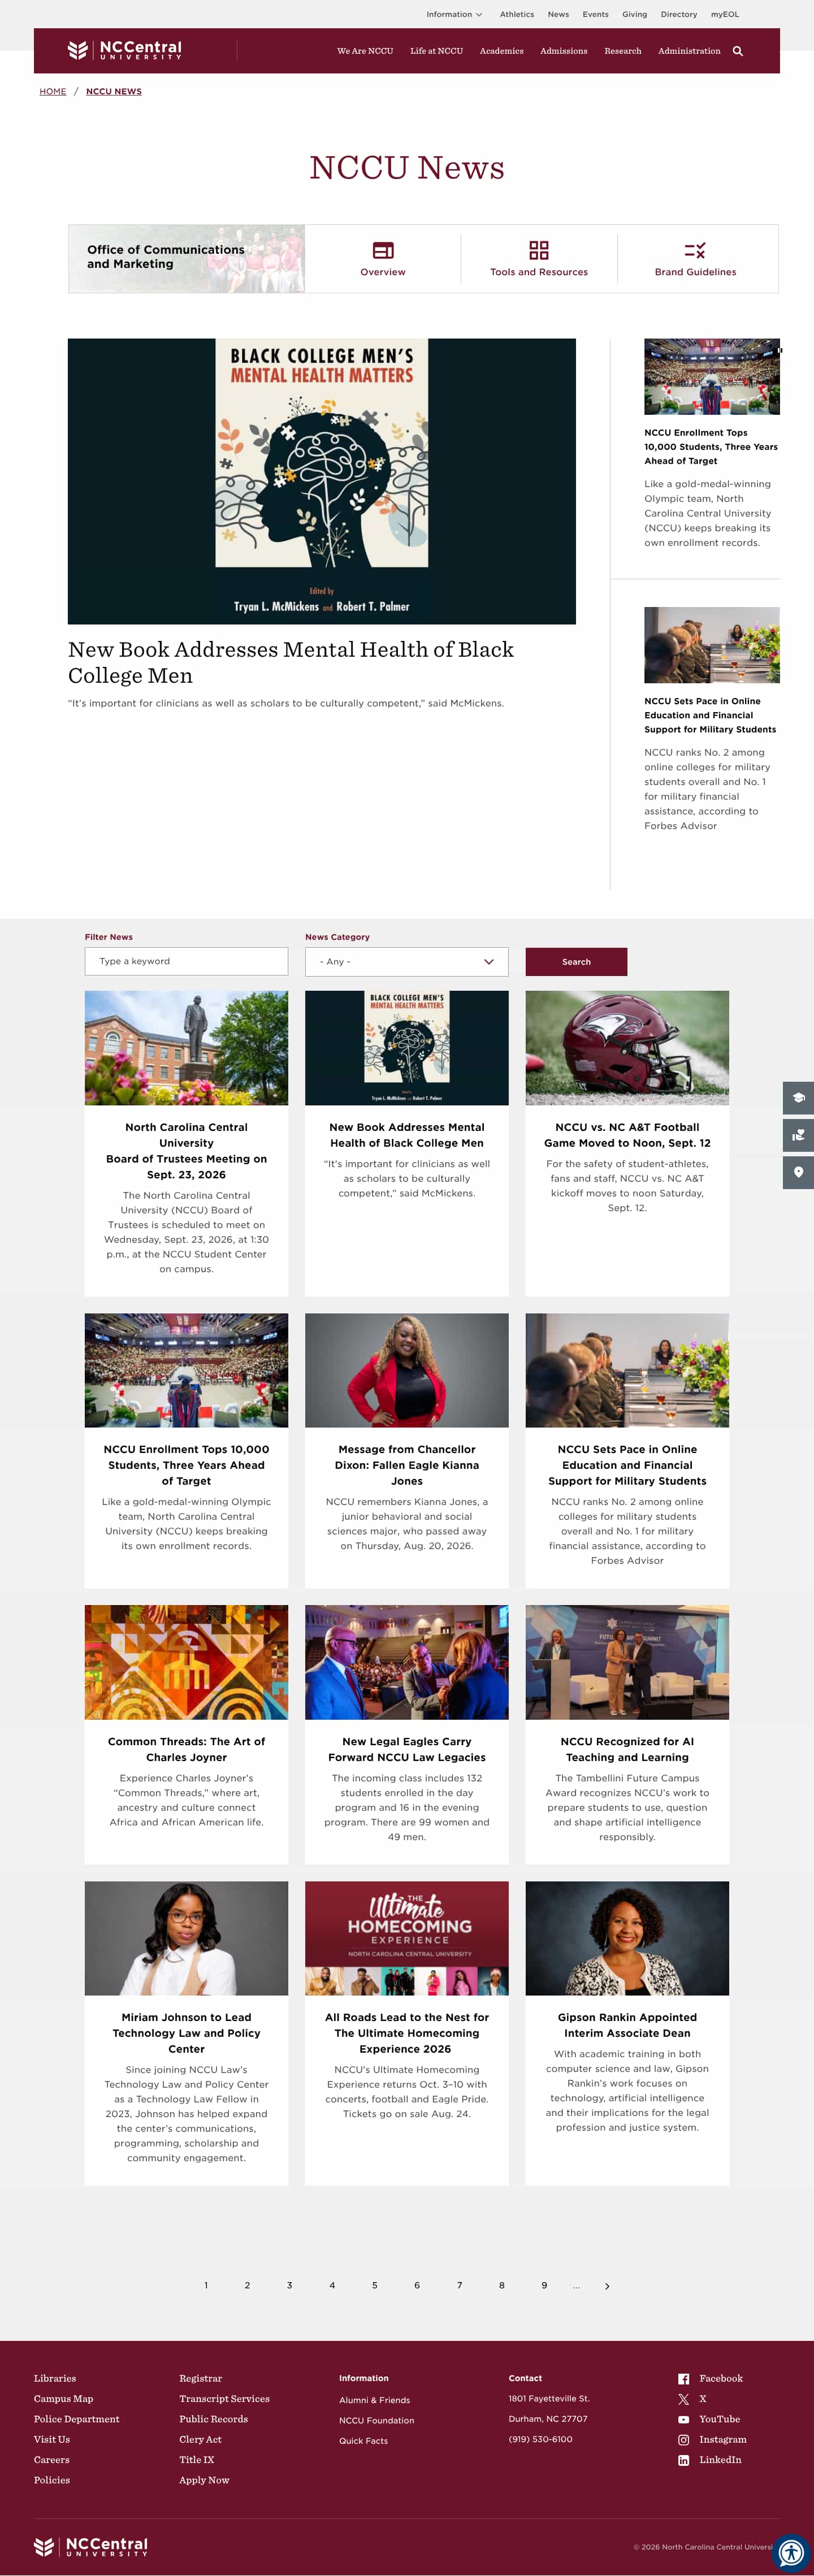
Task: Open the Research menu
Action: coord(623,51)
